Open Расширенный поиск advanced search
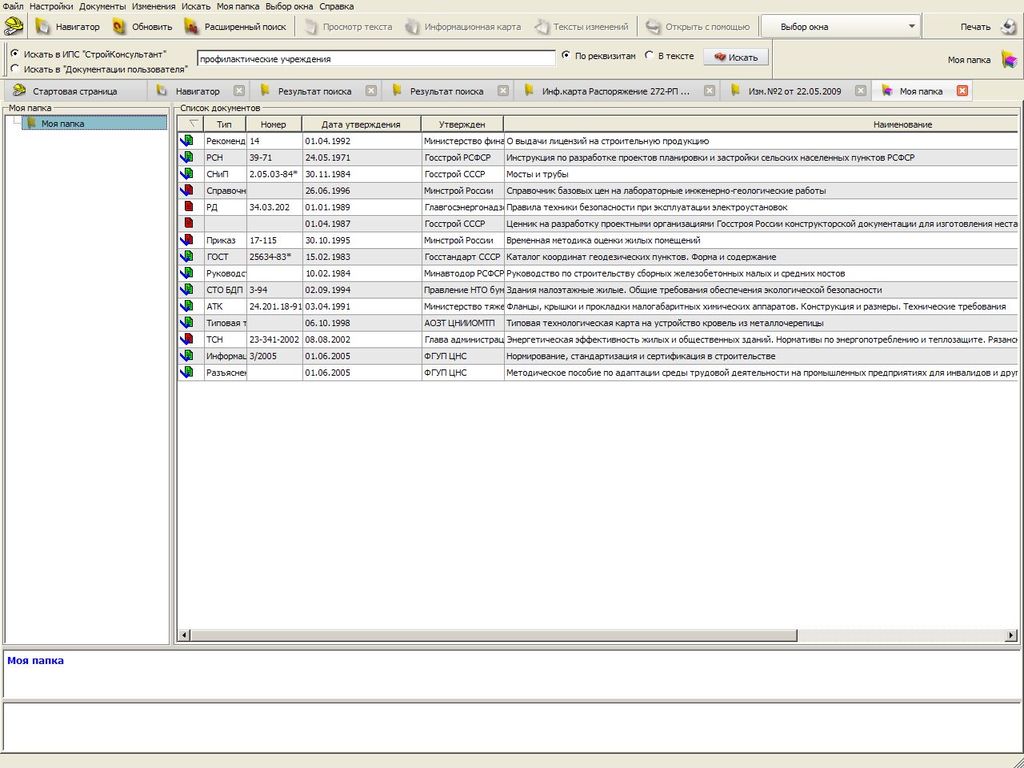 point(236,27)
